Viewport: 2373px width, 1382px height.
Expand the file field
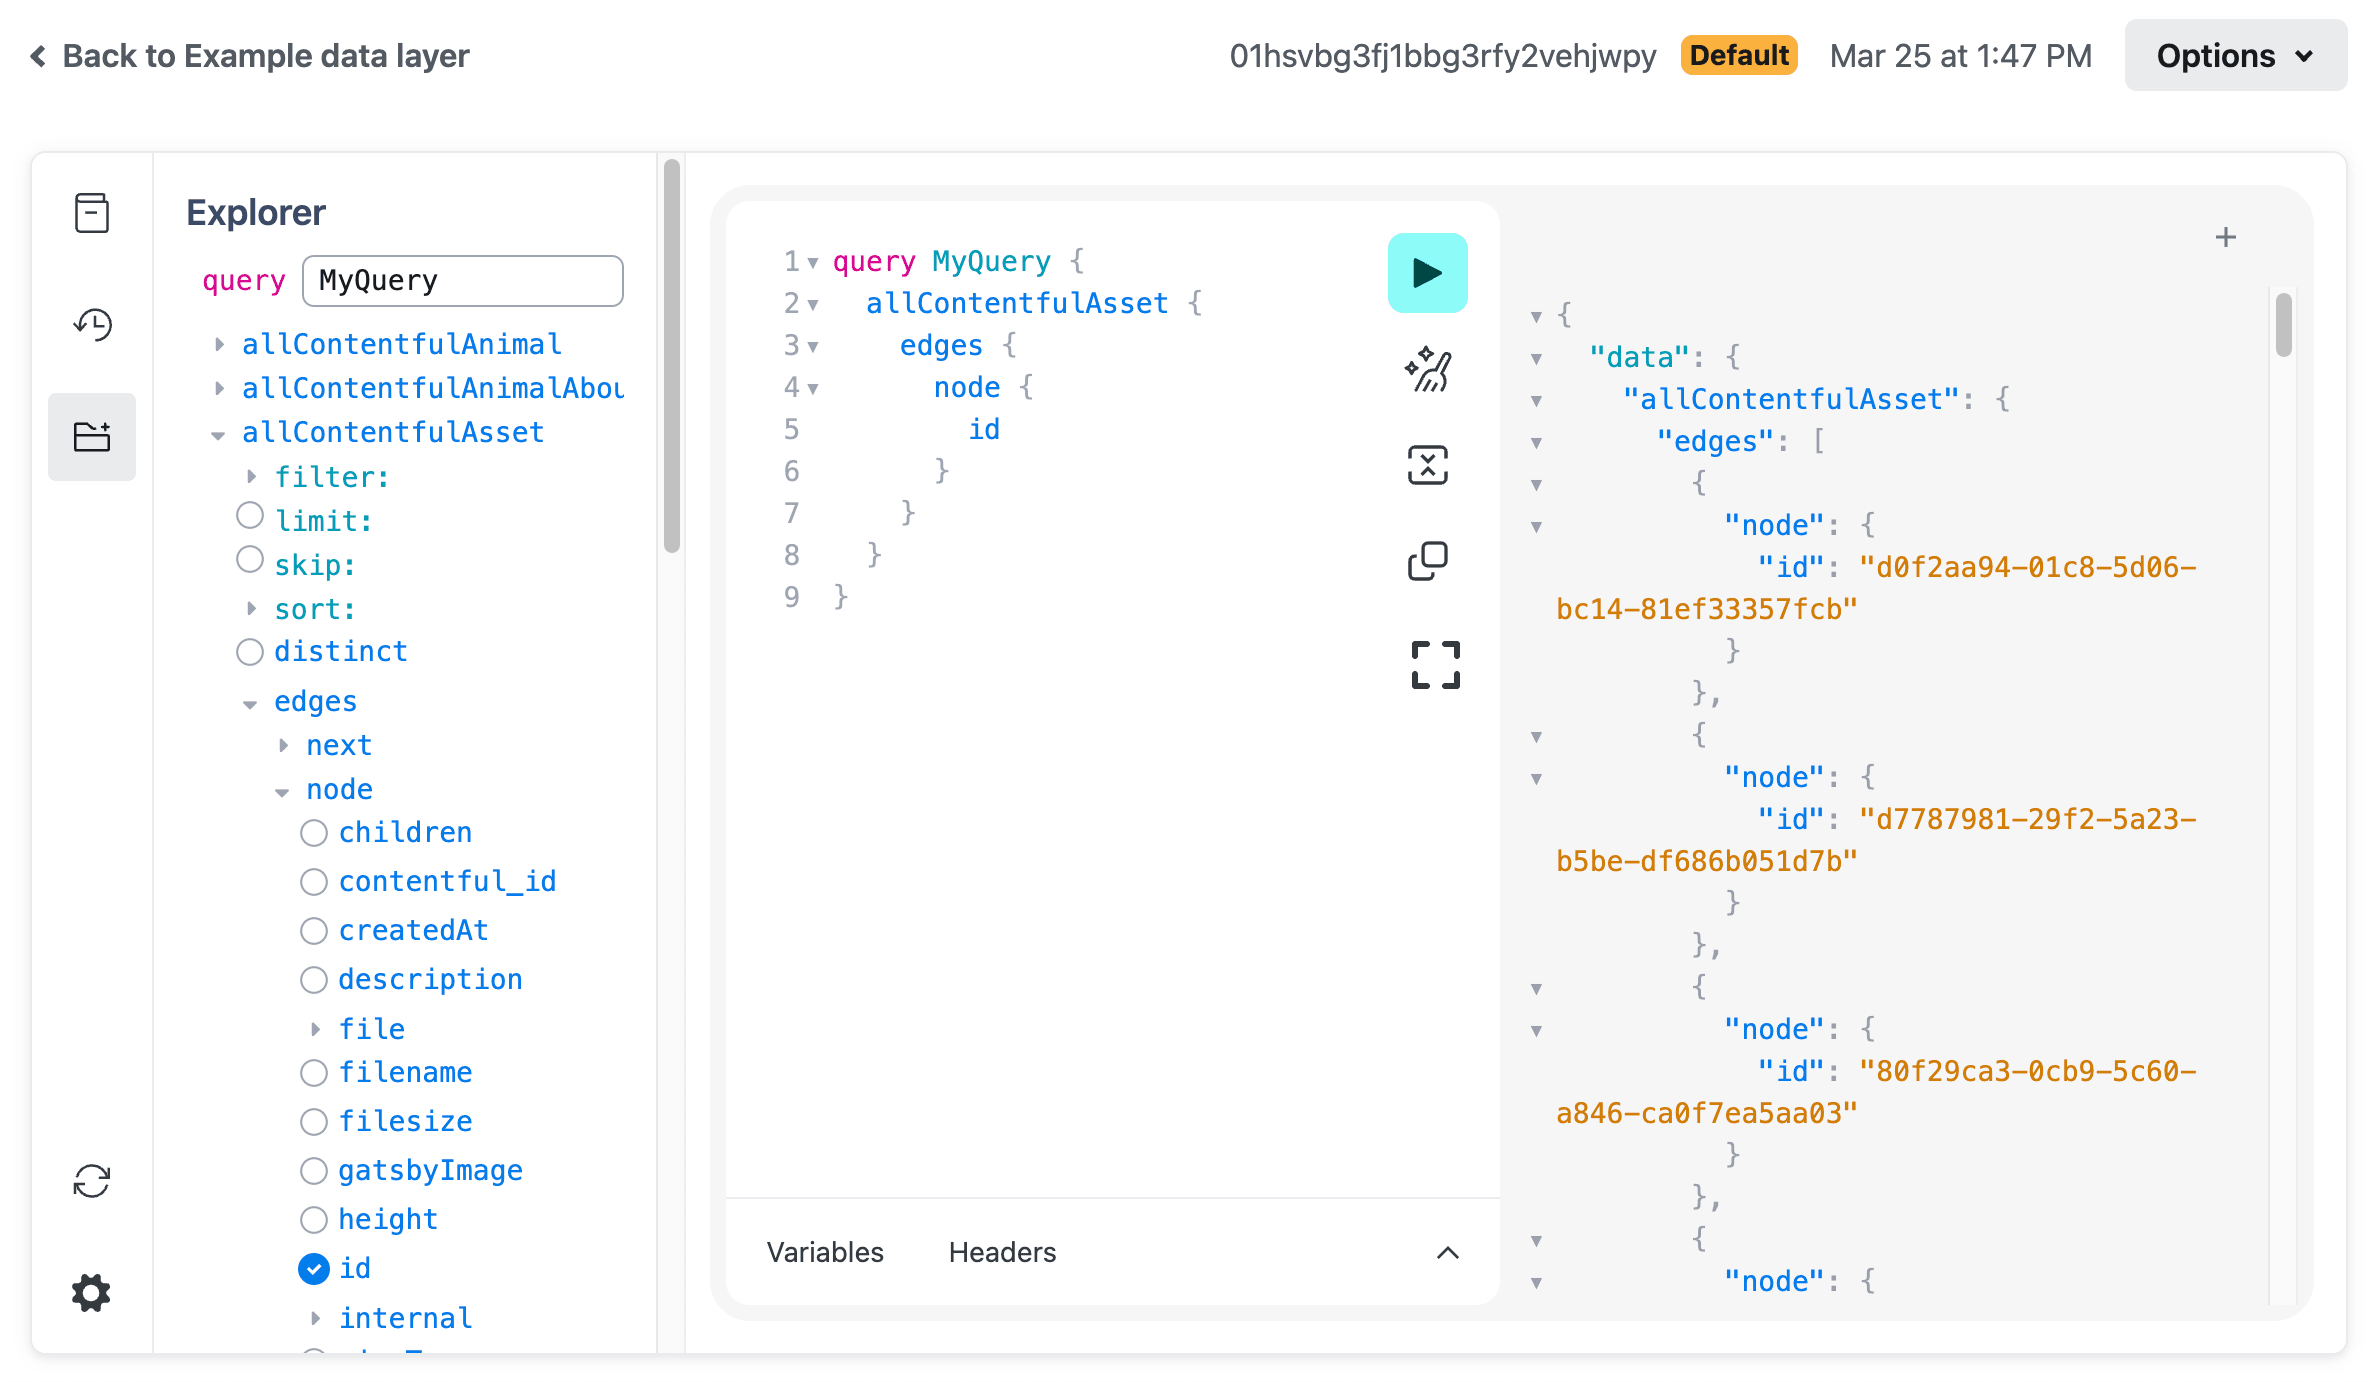(315, 1029)
